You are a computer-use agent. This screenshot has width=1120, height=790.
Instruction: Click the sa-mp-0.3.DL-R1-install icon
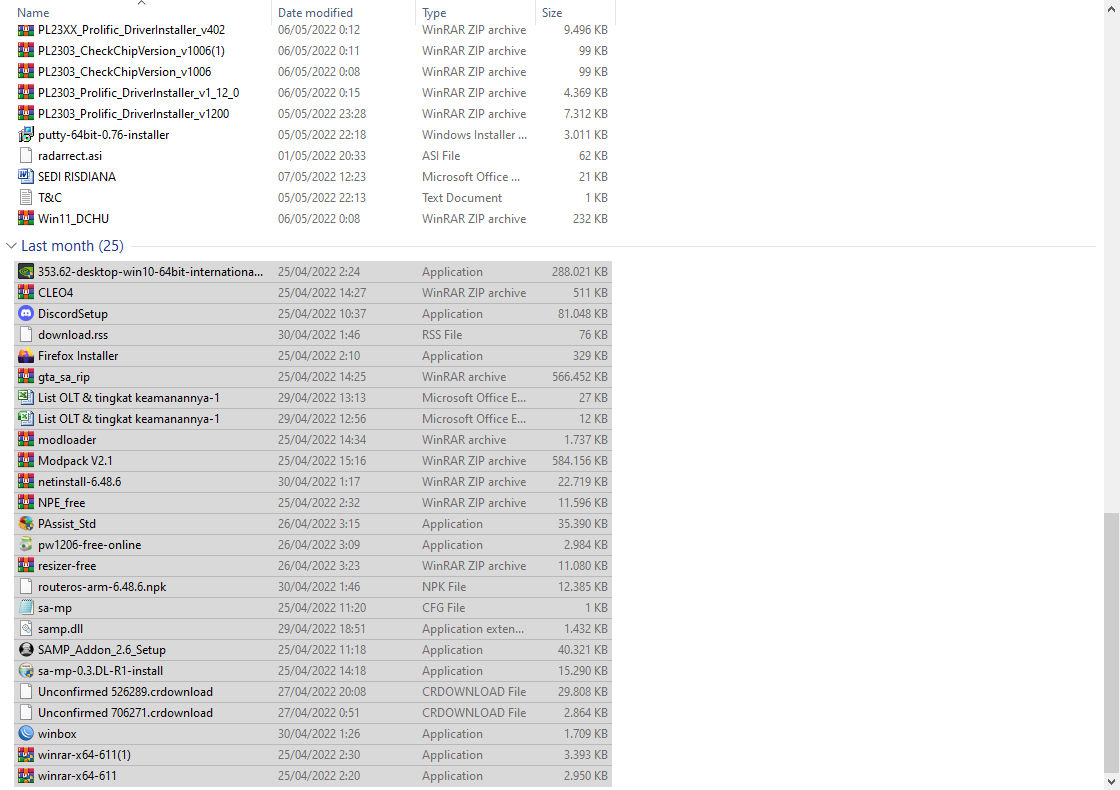click(26, 671)
